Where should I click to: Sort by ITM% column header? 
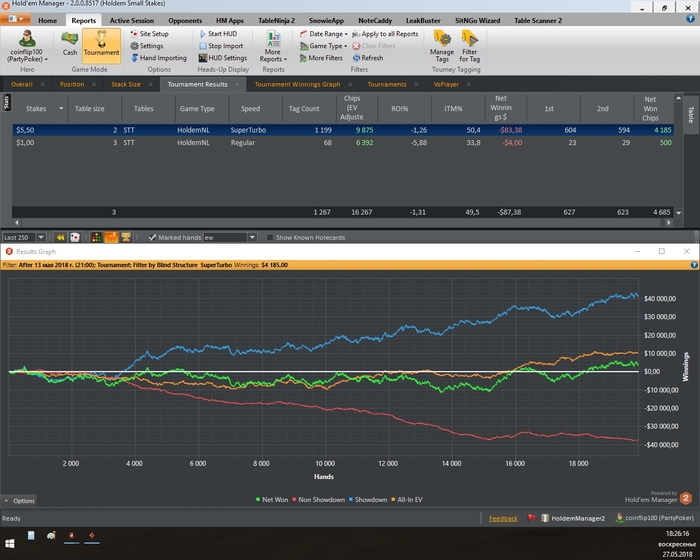coord(453,109)
